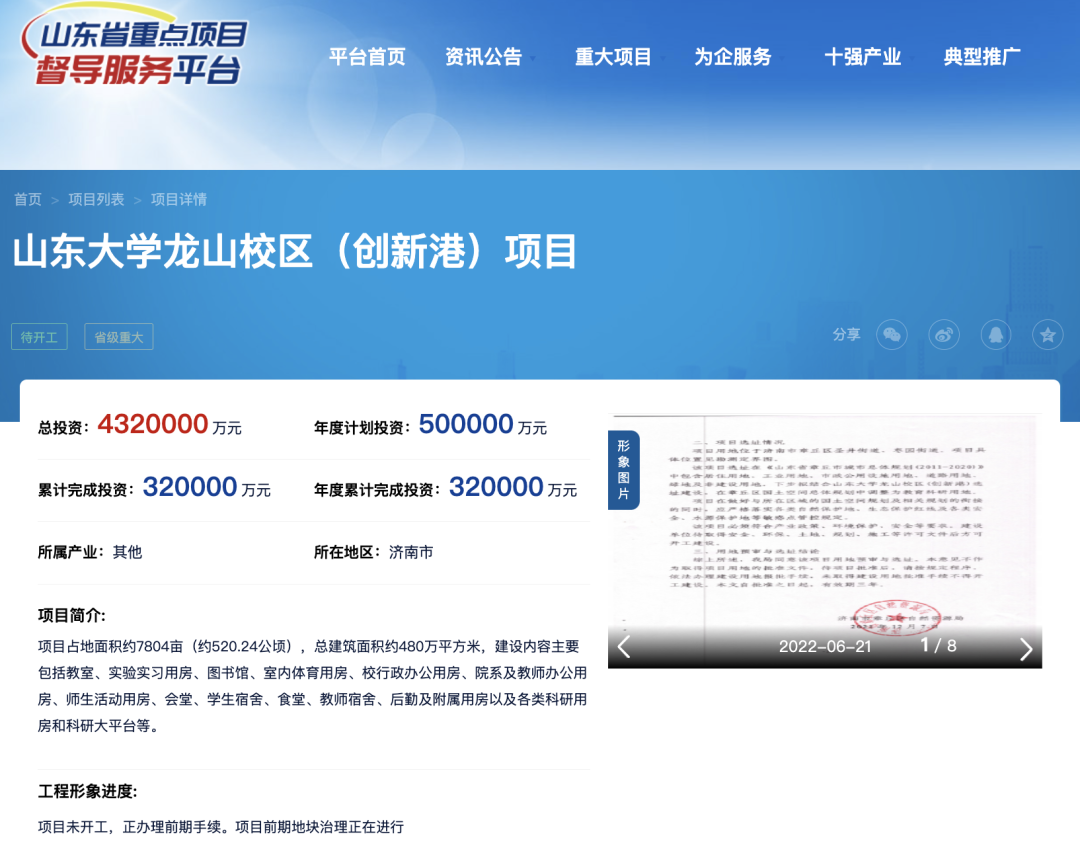This screenshot has width=1080, height=857.
Task: Click the 省级重大 tag
Action: pyautogui.click(x=118, y=337)
